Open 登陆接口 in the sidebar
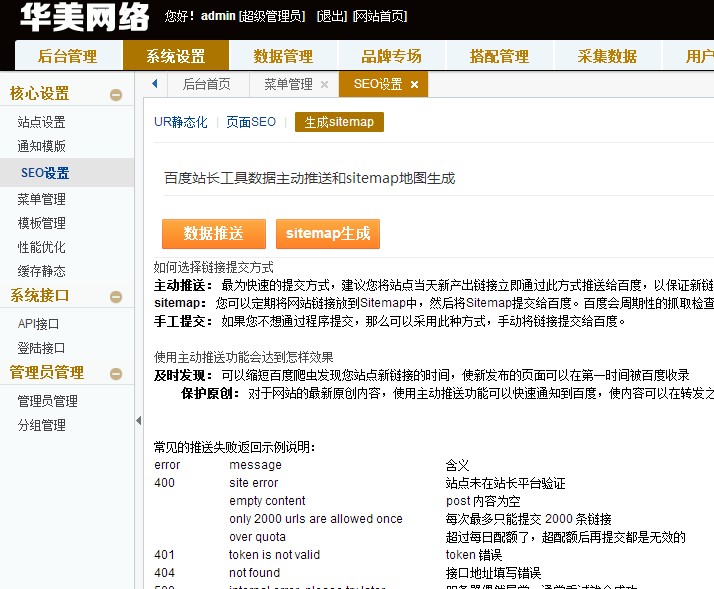The height and width of the screenshot is (589, 714). point(41,348)
